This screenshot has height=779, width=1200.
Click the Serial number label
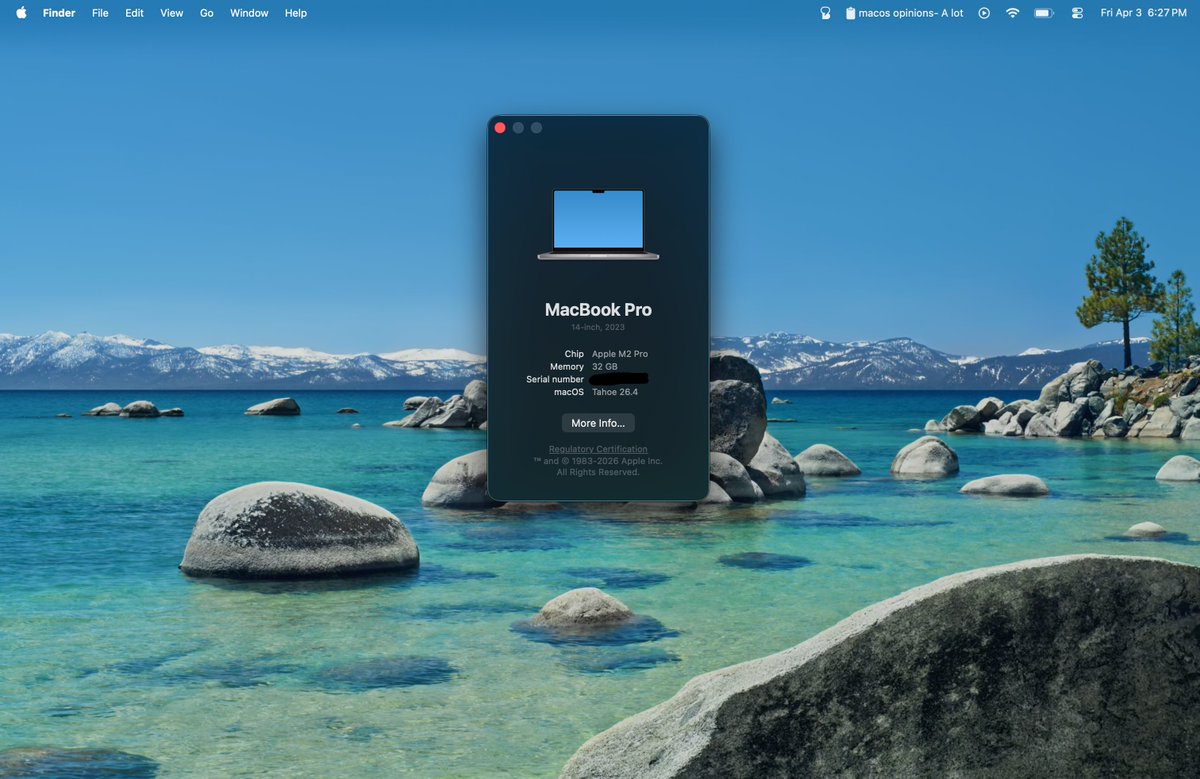click(555, 380)
